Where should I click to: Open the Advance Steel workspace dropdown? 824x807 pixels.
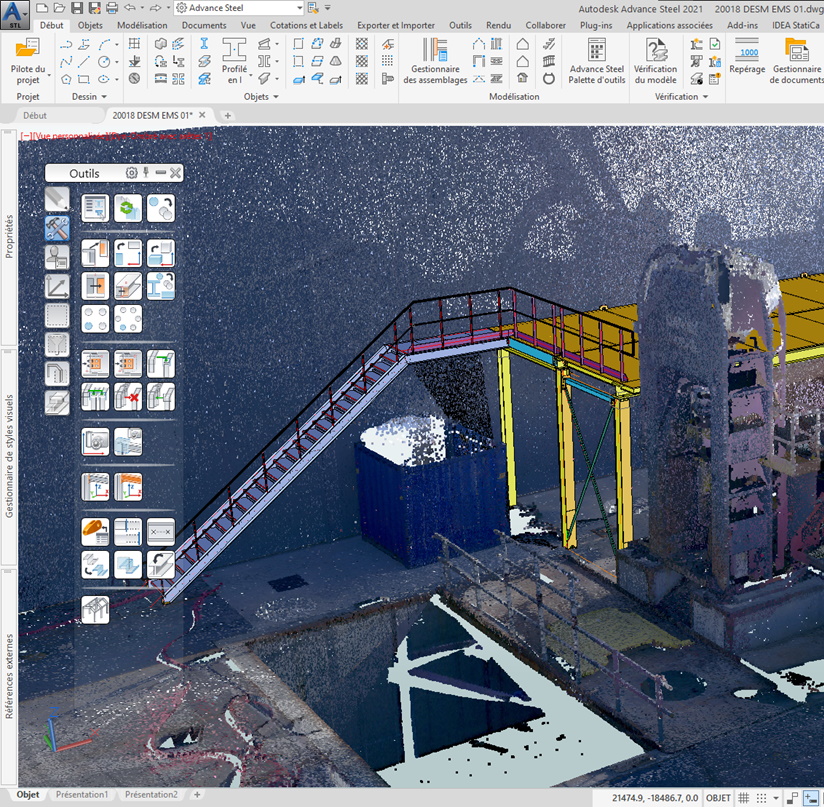[x=299, y=8]
